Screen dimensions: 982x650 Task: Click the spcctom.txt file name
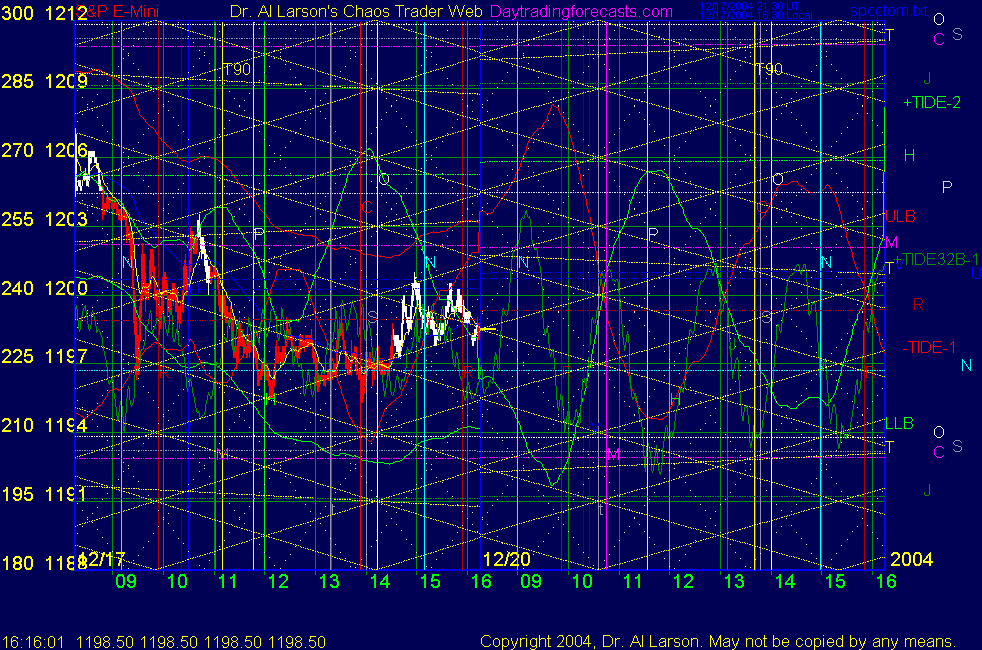(x=889, y=11)
